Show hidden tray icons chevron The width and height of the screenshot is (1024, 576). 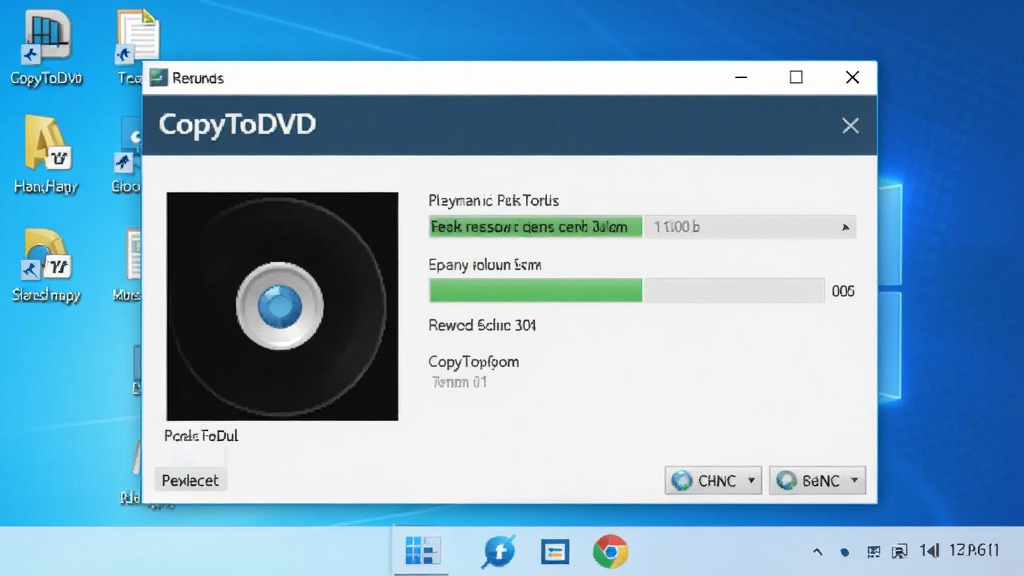(818, 552)
